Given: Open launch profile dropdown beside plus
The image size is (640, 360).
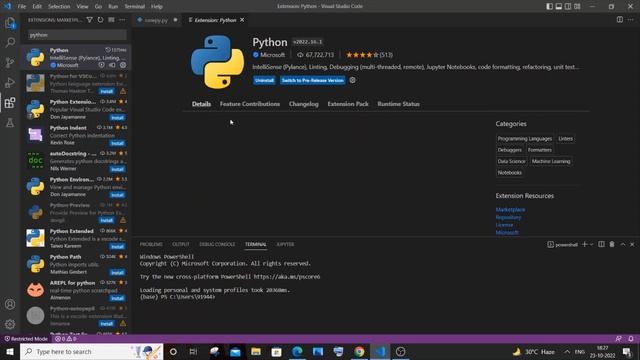Looking at the screenshot, I should 591,244.
